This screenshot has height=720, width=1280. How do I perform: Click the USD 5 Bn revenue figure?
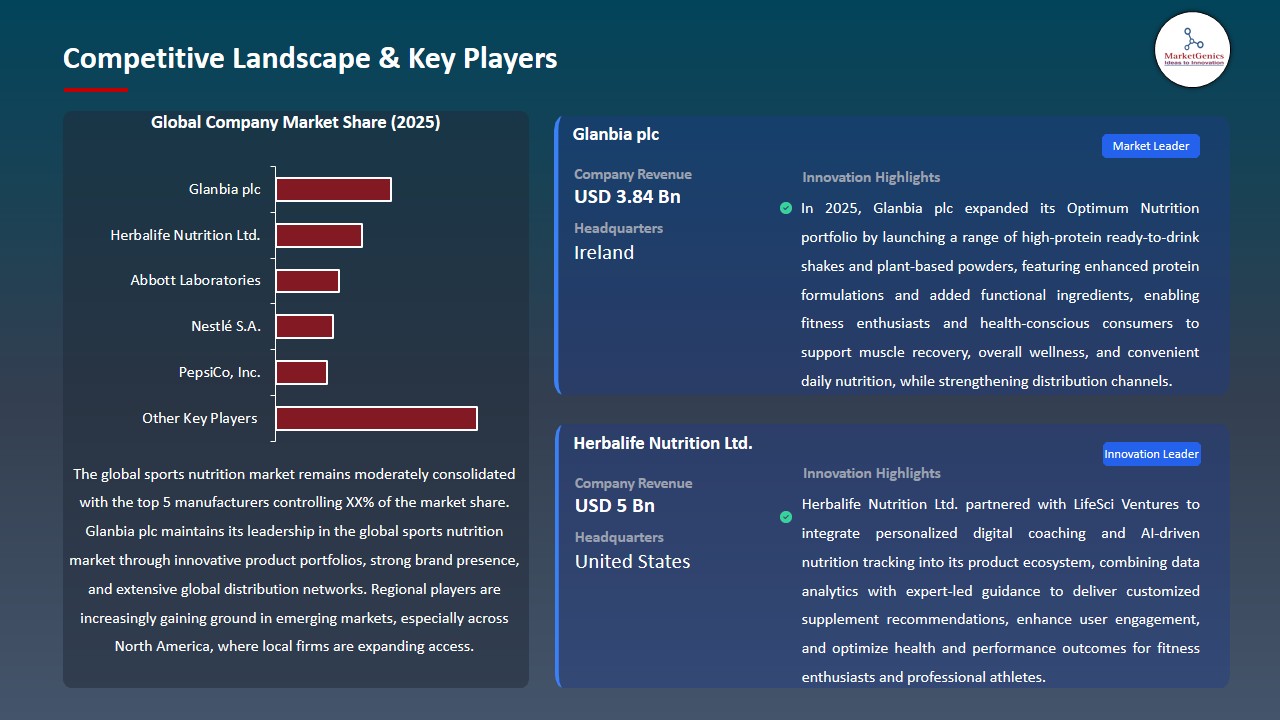(x=614, y=506)
